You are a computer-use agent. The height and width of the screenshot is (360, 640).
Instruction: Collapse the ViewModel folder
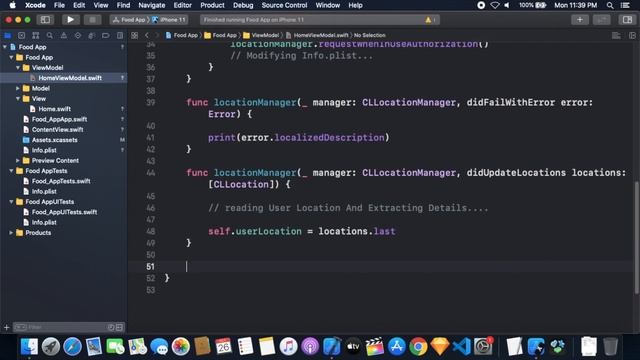click(x=18, y=68)
